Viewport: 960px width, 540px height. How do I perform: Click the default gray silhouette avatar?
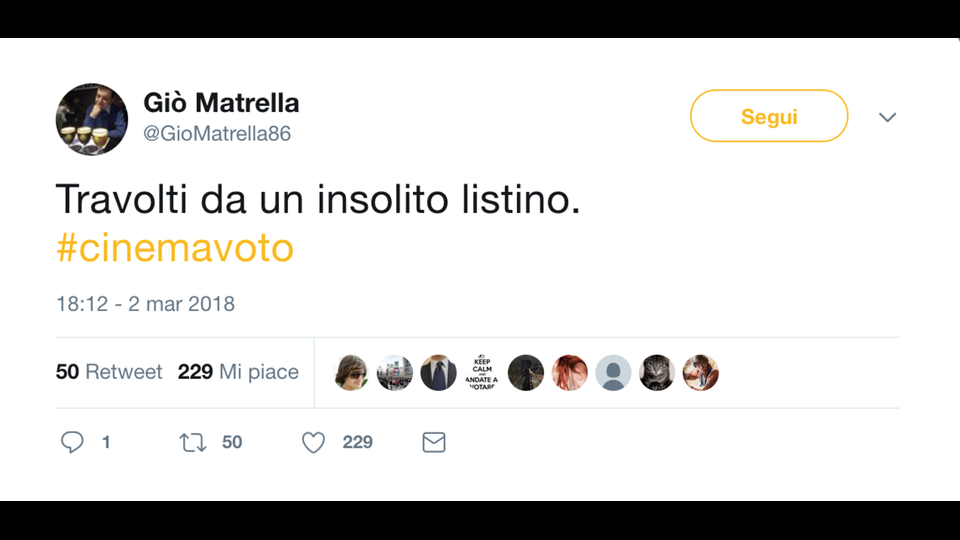point(613,373)
